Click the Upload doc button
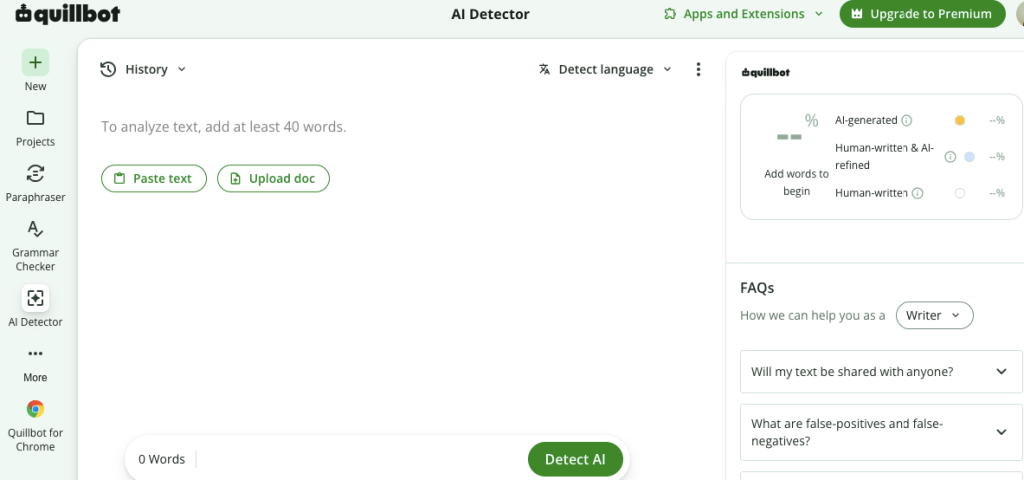Viewport: 1024px width, 480px height. pos(273,178)
